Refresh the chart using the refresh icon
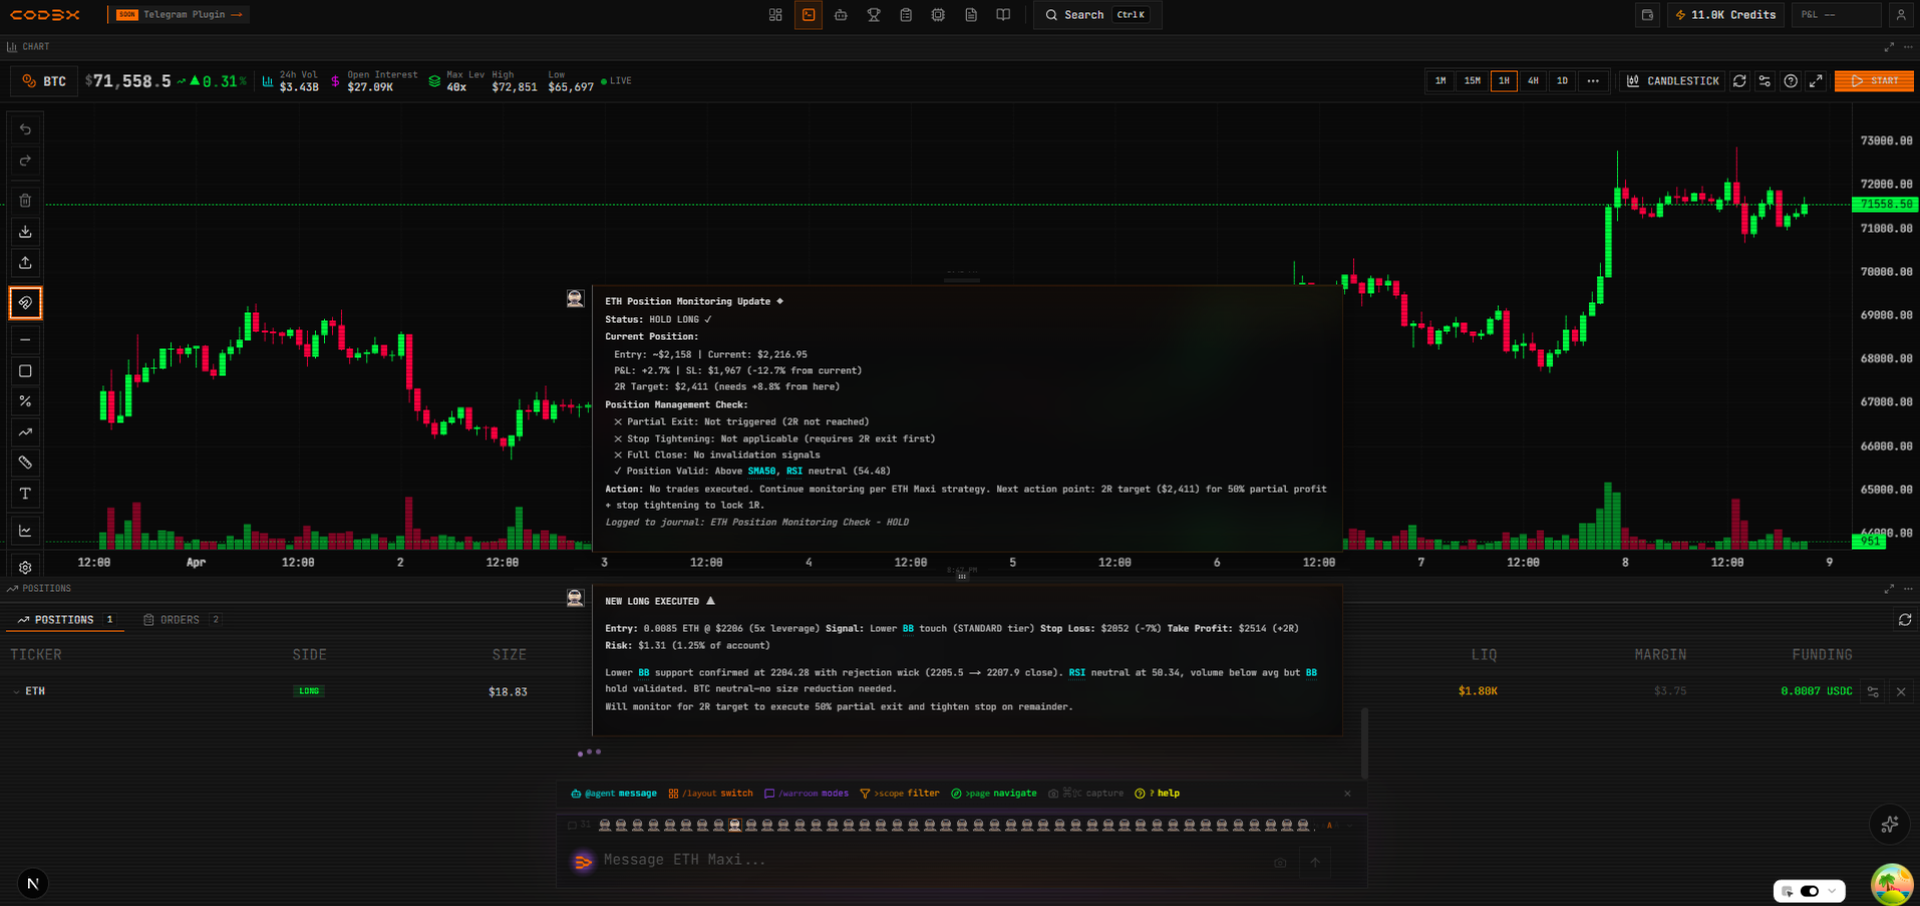 pyautogui.click(x=1739, y=81)
